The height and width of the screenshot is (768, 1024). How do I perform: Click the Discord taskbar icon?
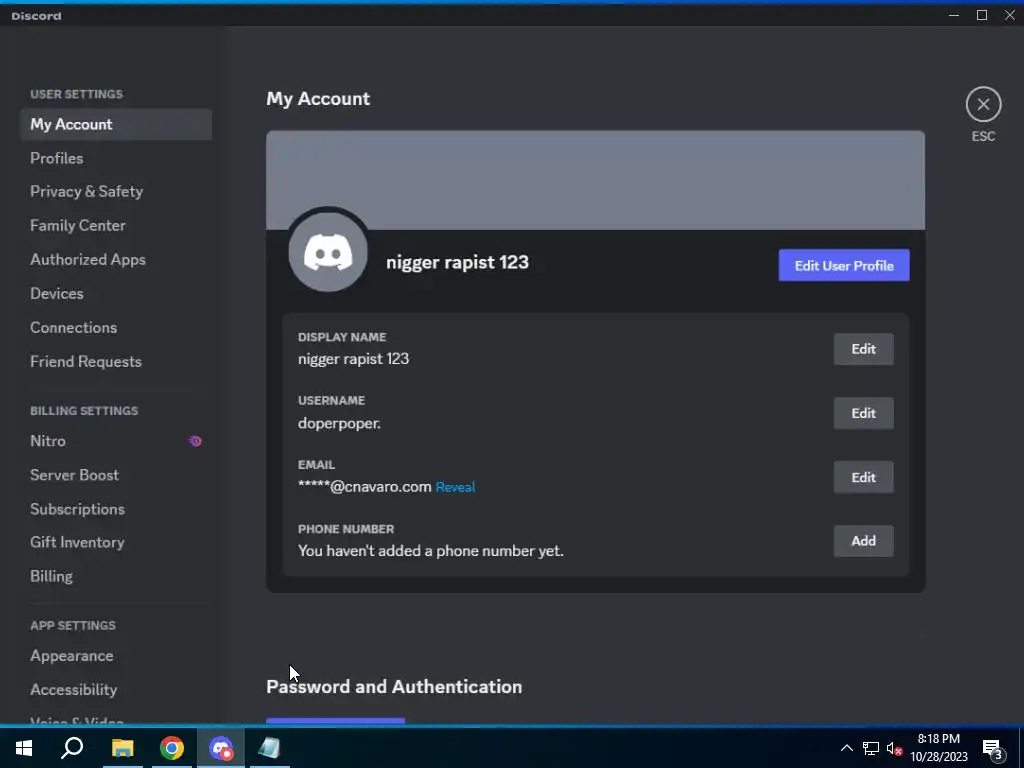pyautogui.click(x=221, y=748)
